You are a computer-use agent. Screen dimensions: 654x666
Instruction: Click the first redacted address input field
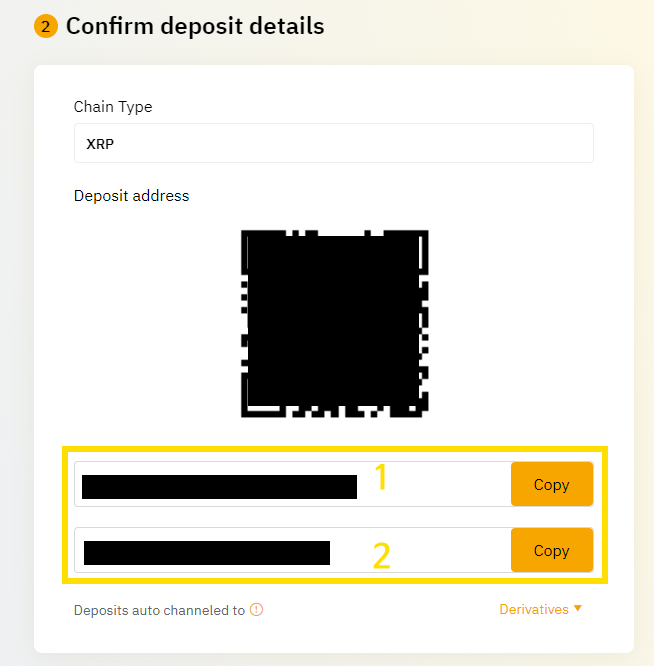coord(293,484)
